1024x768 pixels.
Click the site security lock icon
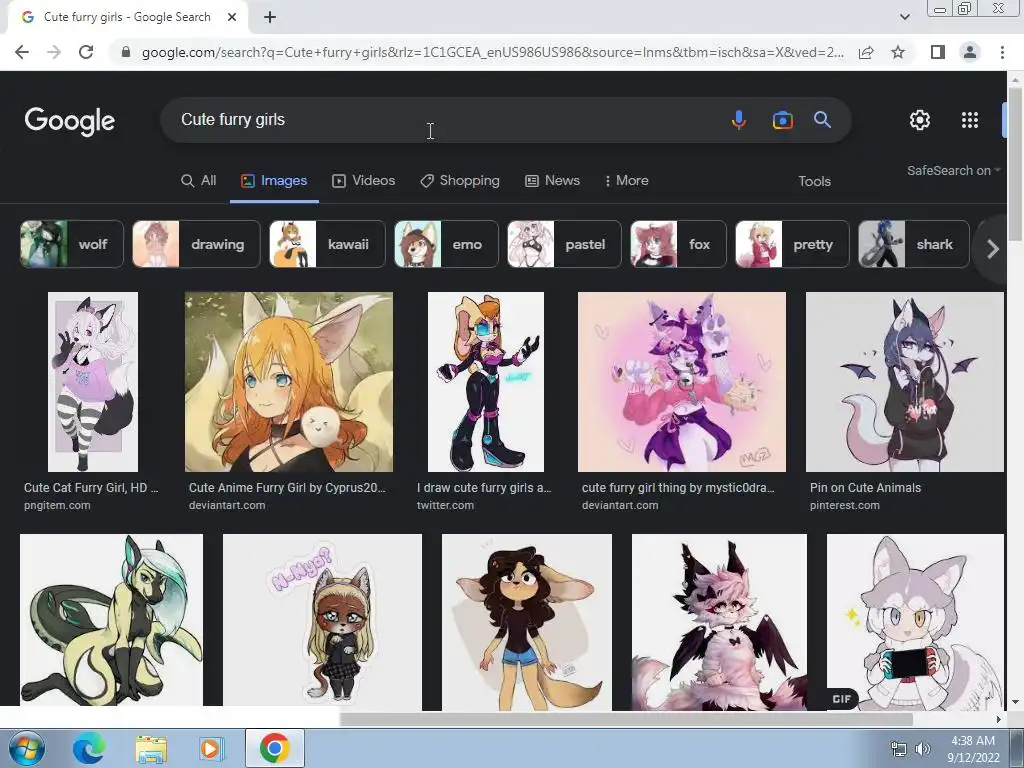point(126,52)
